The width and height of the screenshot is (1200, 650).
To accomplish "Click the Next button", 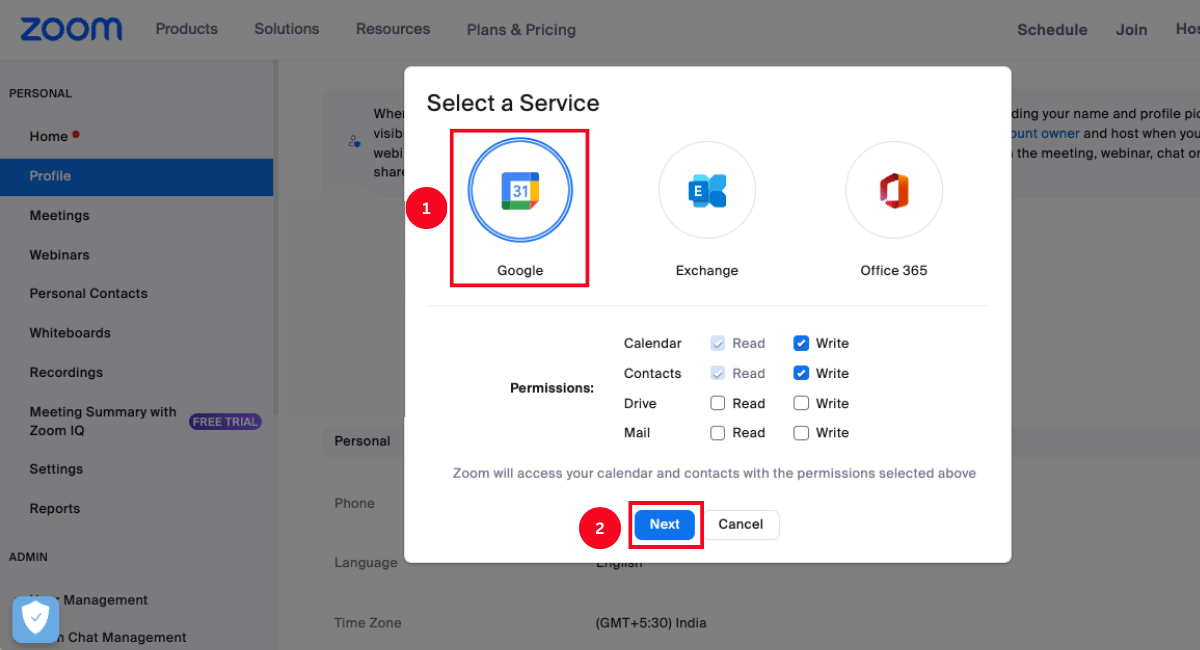I will click(x=664, y=524).
